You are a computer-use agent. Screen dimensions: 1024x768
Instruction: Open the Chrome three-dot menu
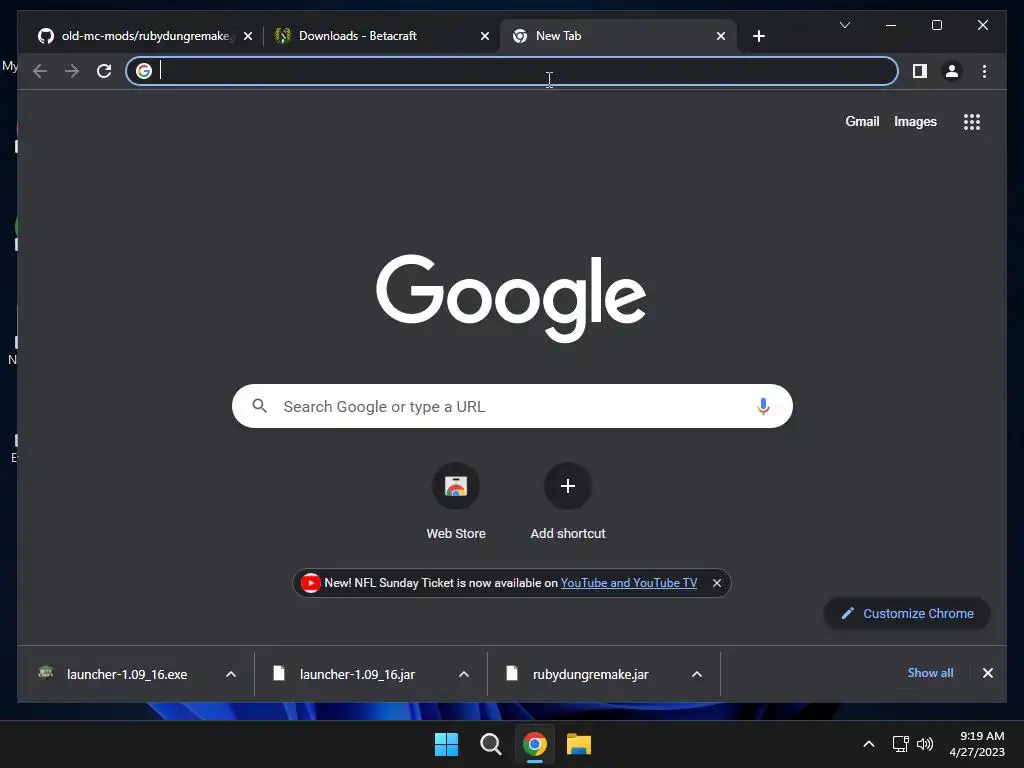click(x=984, y=71)
